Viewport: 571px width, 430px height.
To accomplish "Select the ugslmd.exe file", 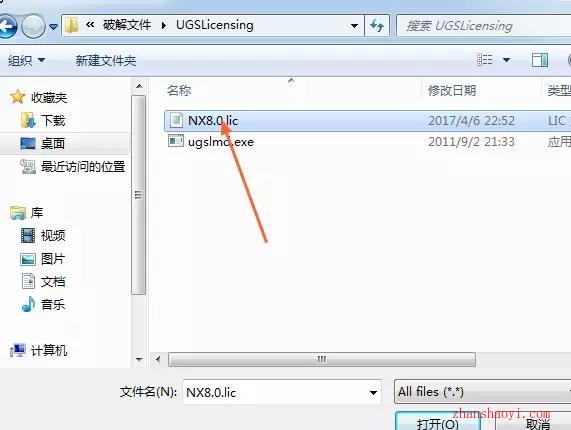I will [x=211, y=142].
